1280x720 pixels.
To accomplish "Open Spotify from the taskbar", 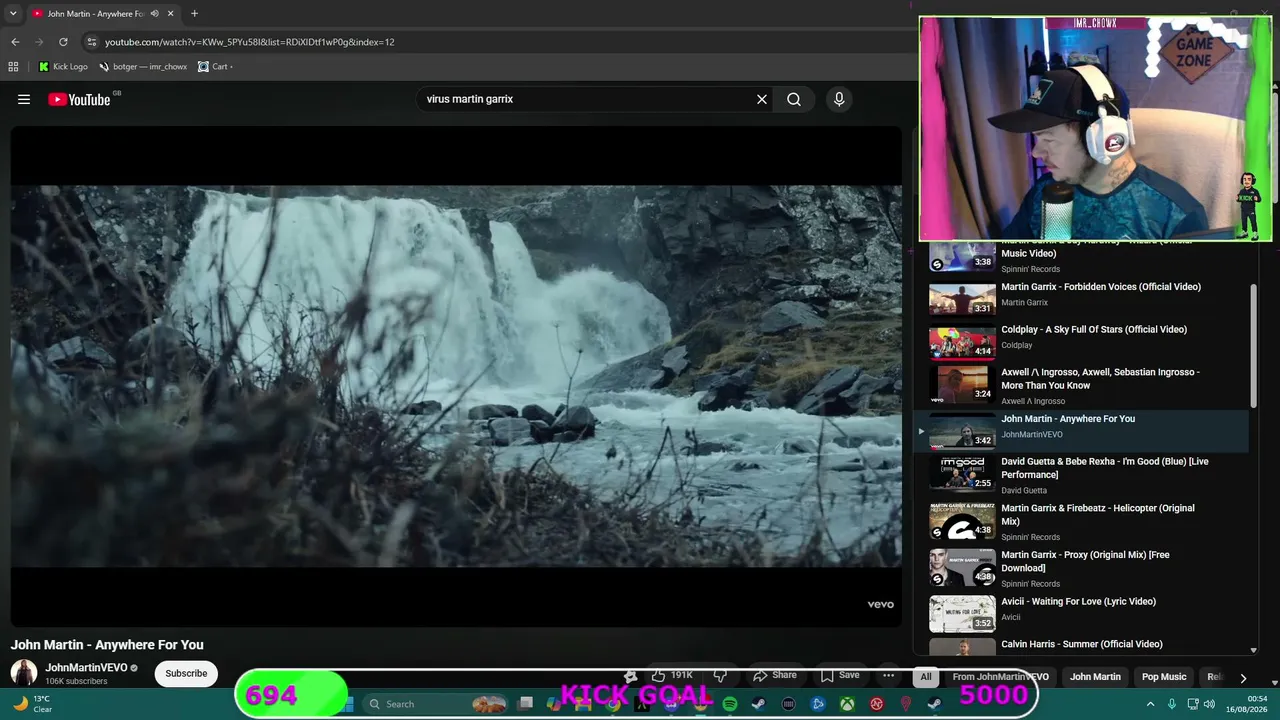I will click(x=730, y=704).
